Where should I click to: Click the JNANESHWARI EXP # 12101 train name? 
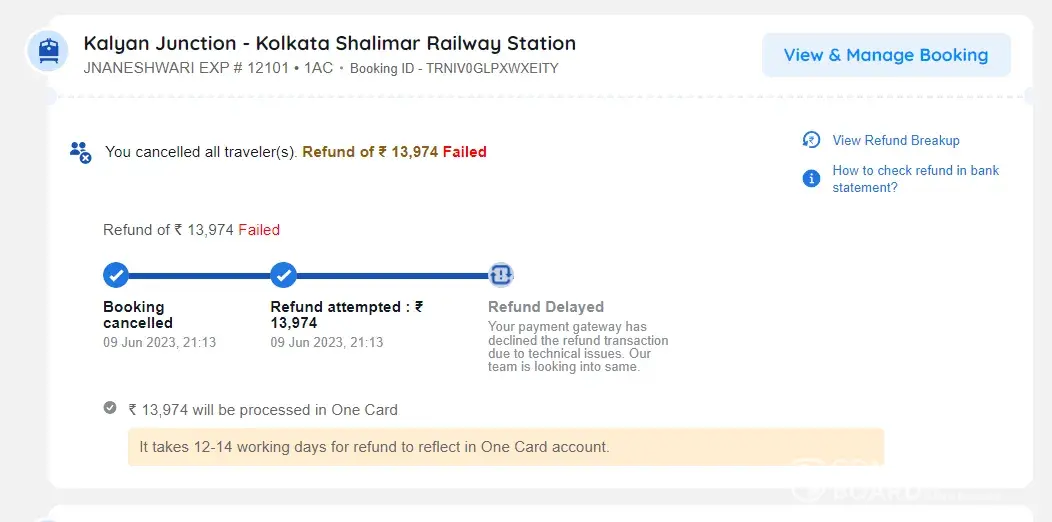pyautogui.click(x=186, y=69)
